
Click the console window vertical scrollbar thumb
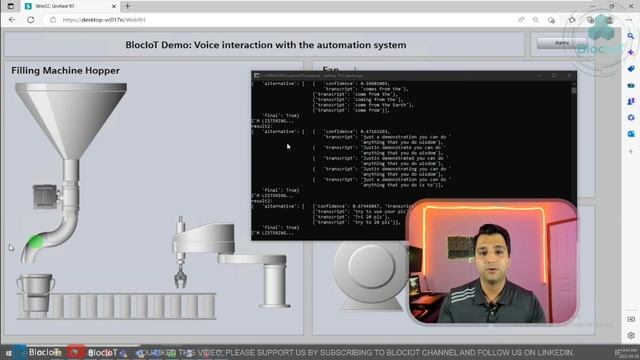tap(574, 90)
